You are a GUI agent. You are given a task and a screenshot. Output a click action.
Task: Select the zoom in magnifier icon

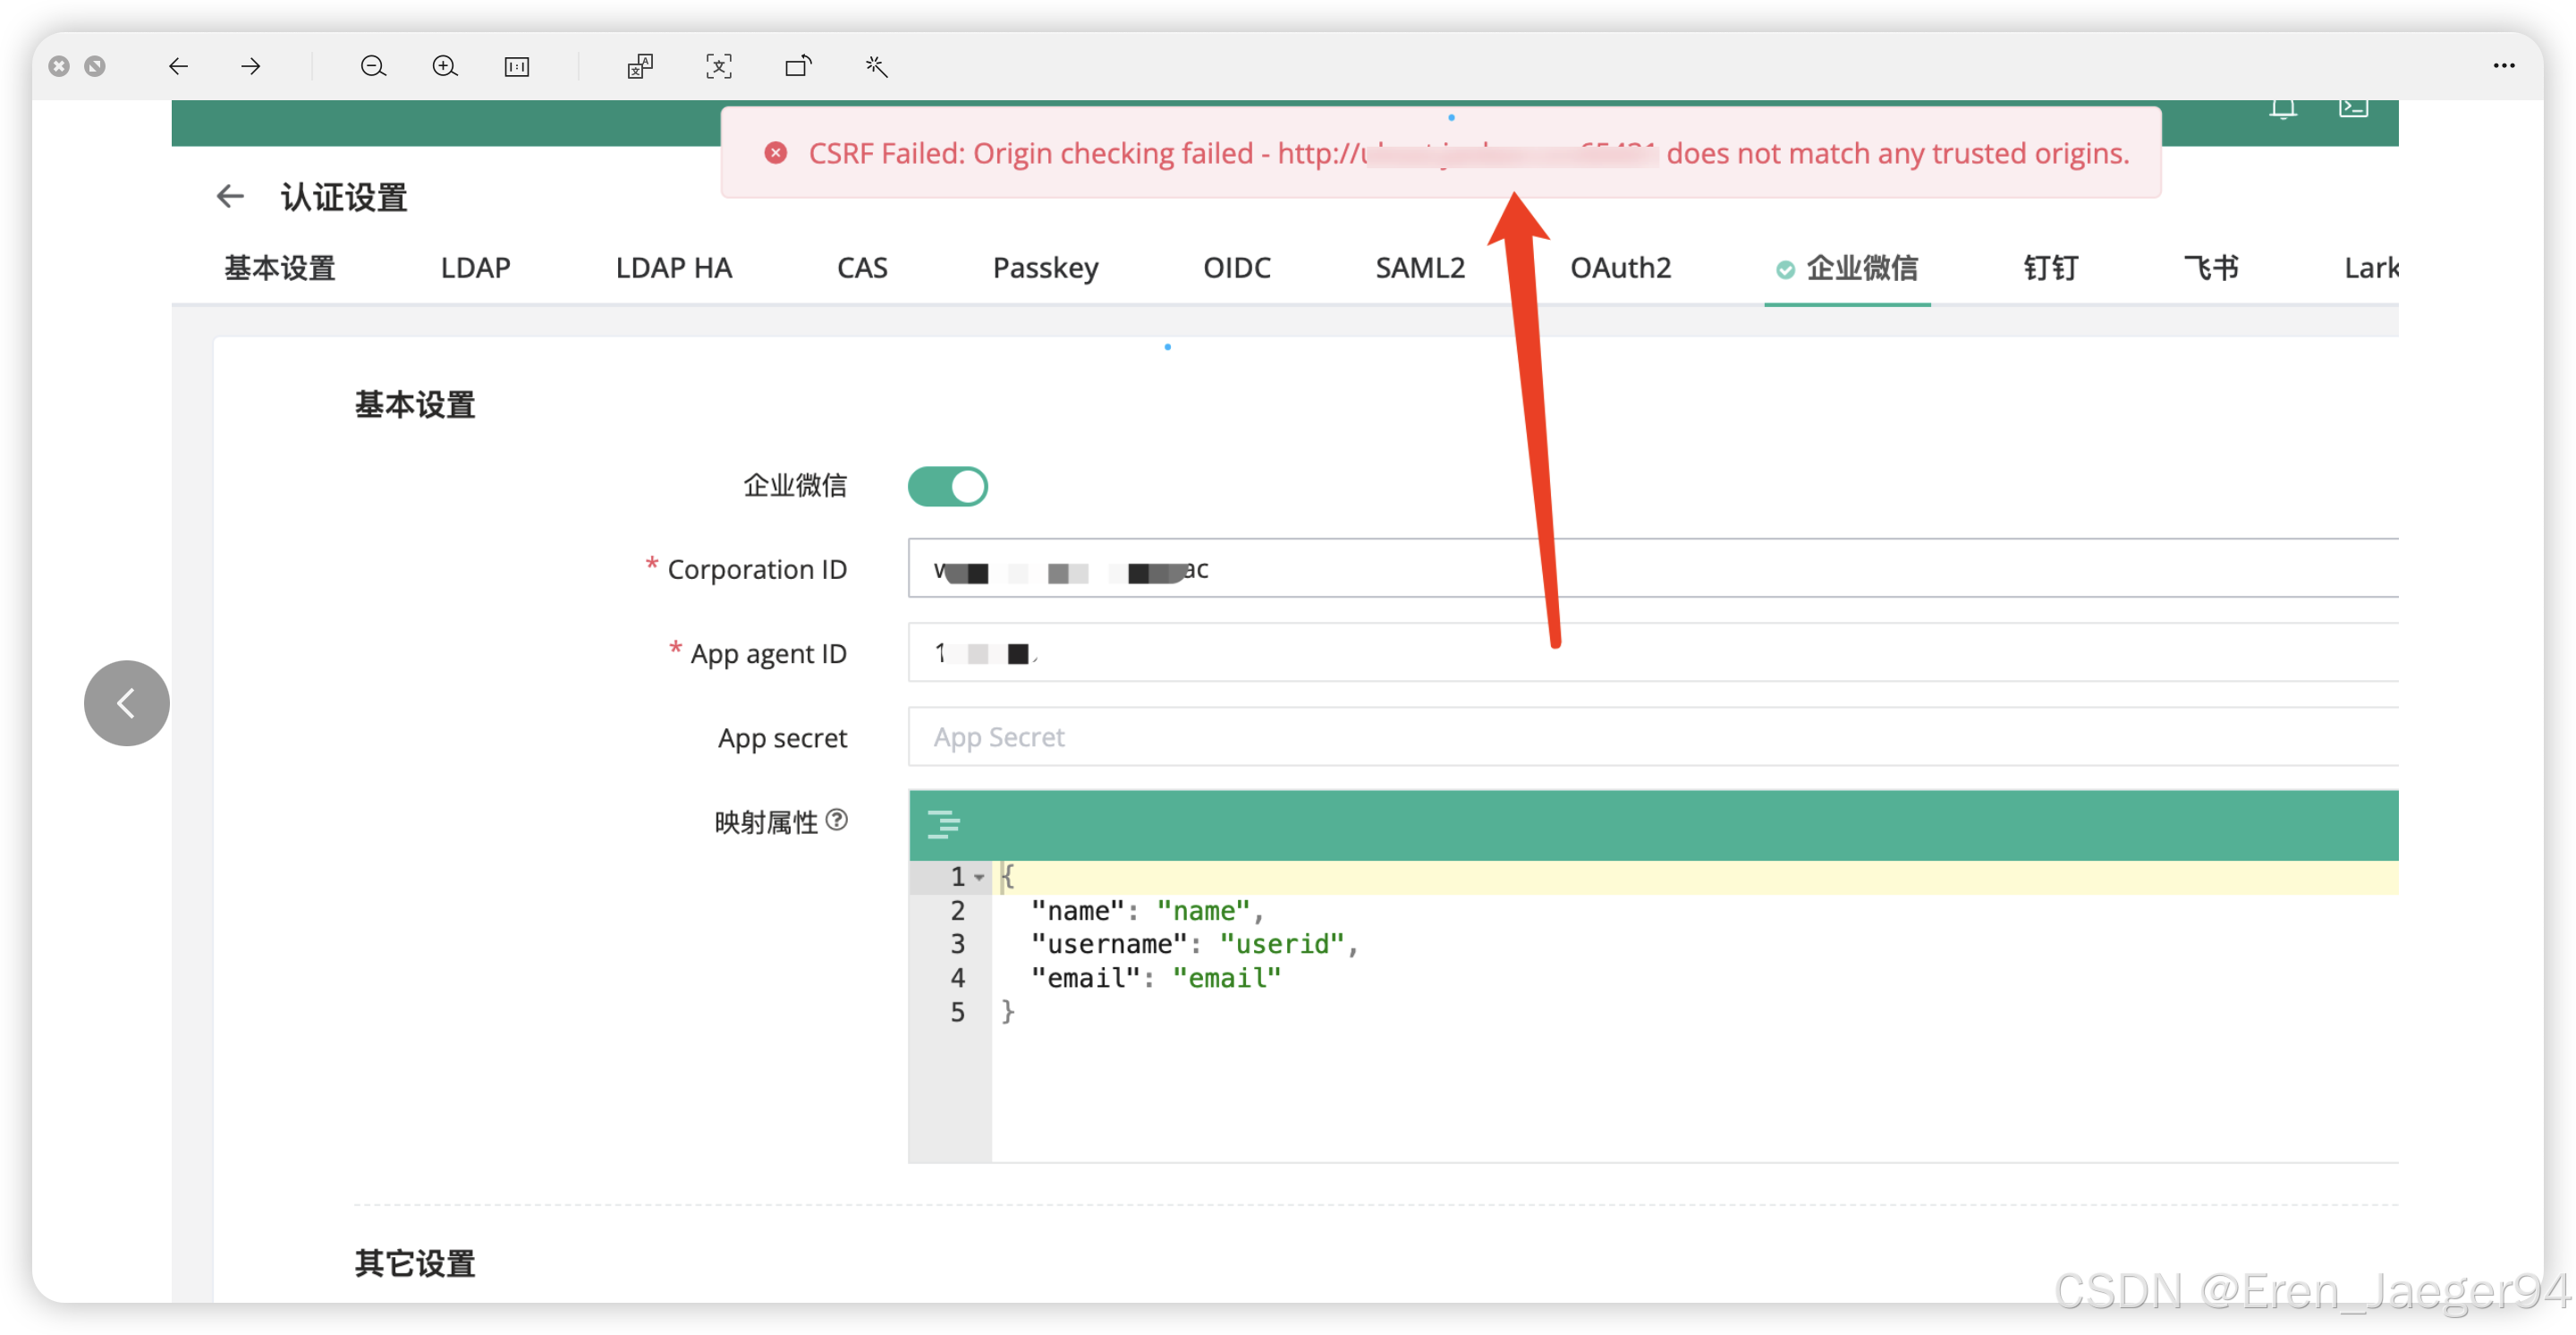[x=445, y=66]
